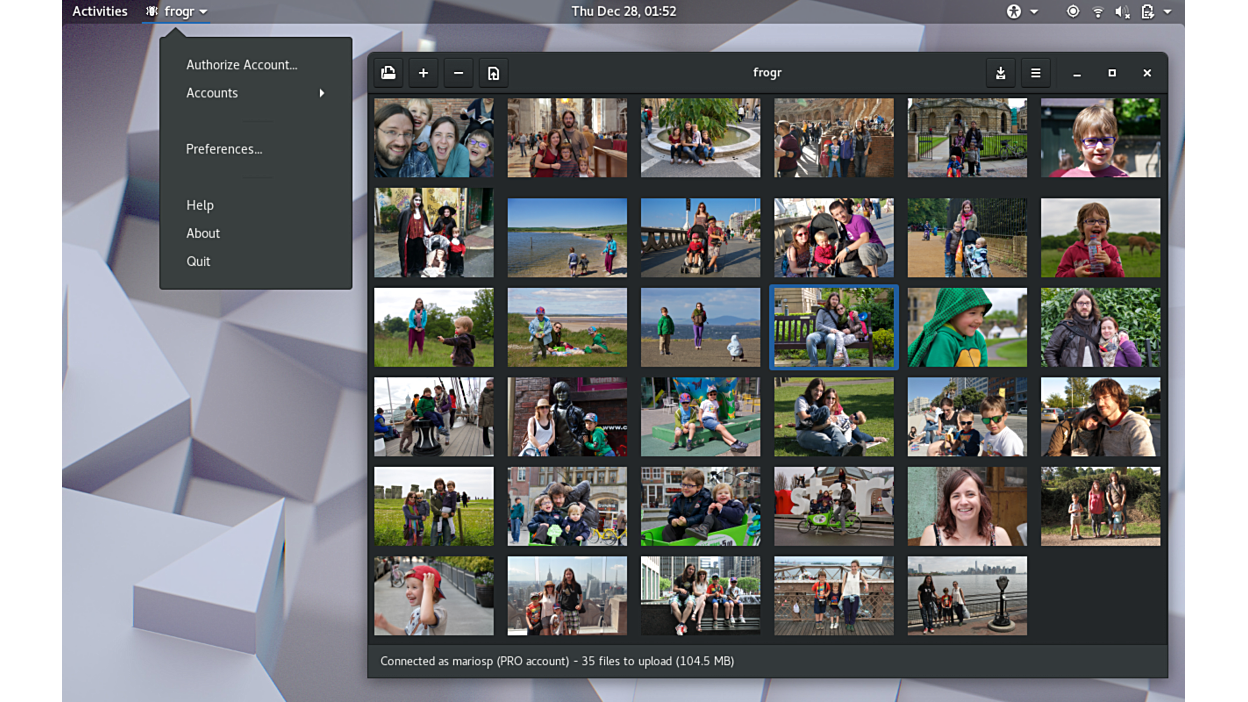Select Help in the app menu

coord(200,205)
